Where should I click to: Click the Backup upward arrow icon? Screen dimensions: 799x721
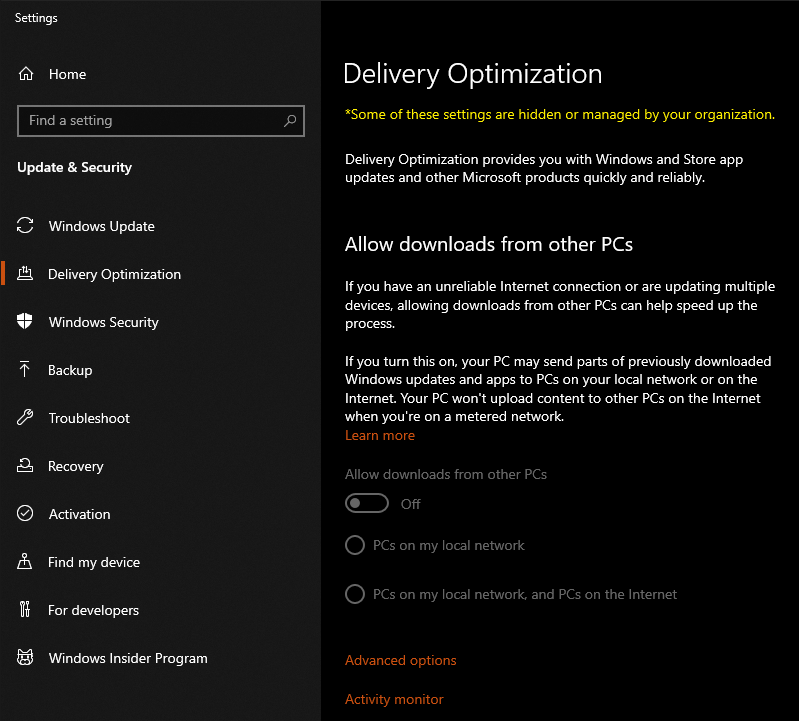24,369
